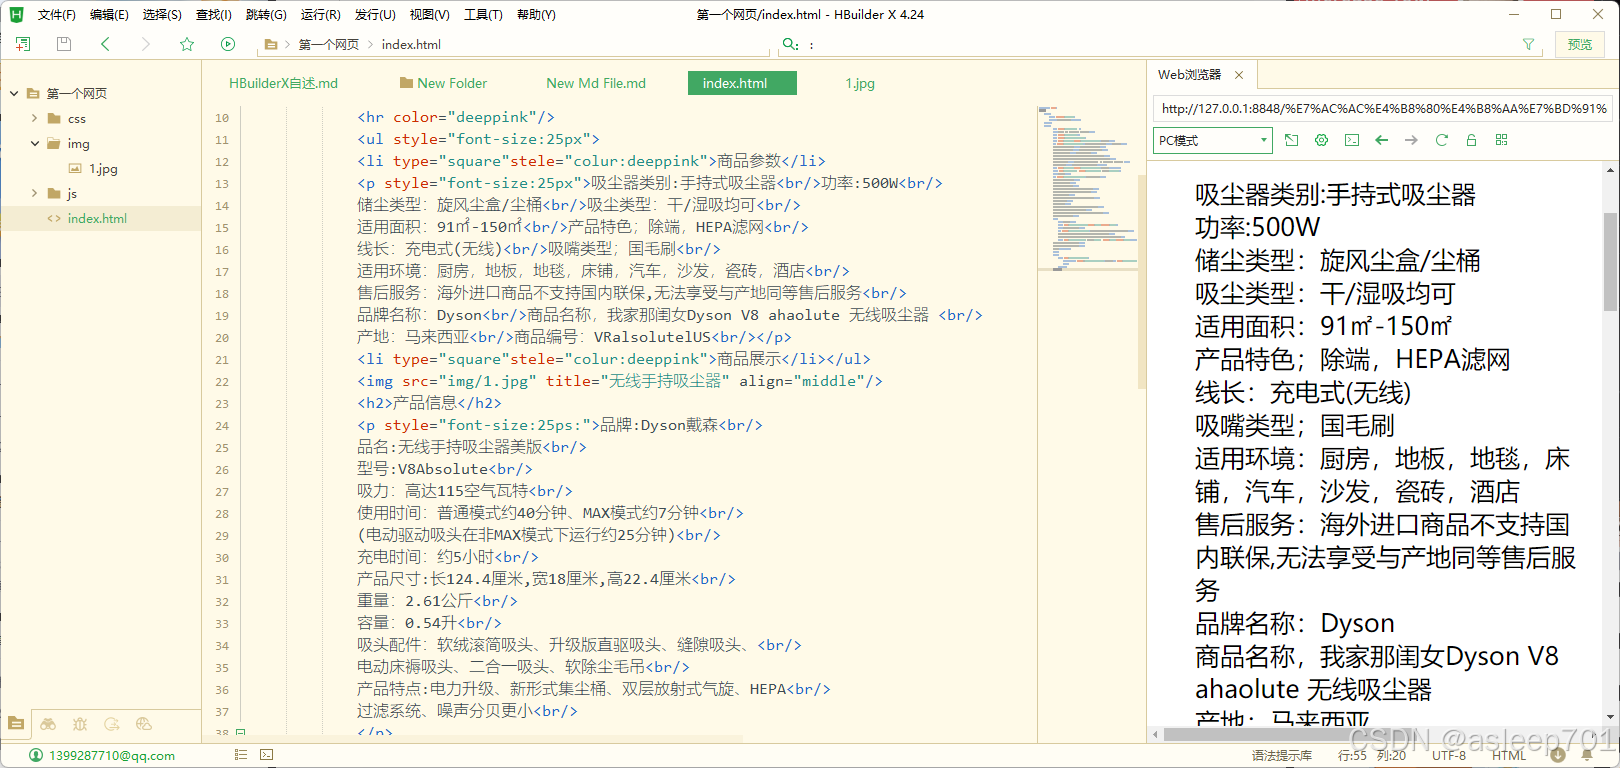Image resolution: width=1620 pixels, height=768 pixels.
Task: Open the 视图(V) menu
Action: (x=429, y=14)
